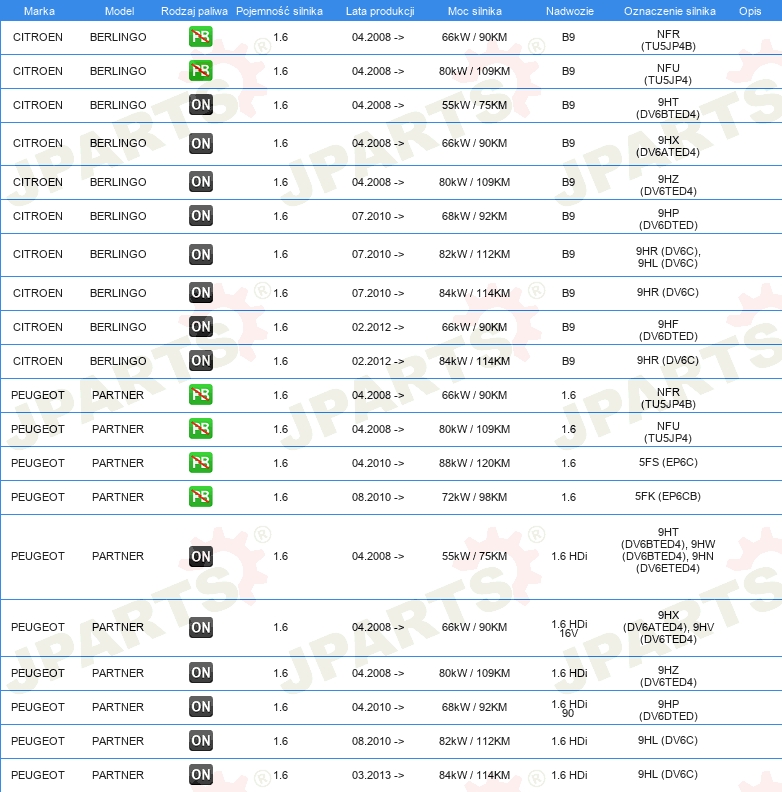Screen dimensions: 782x792
Task: Click the 1.6 HDi 90 body cell
Action: click(x=569, y=708)
